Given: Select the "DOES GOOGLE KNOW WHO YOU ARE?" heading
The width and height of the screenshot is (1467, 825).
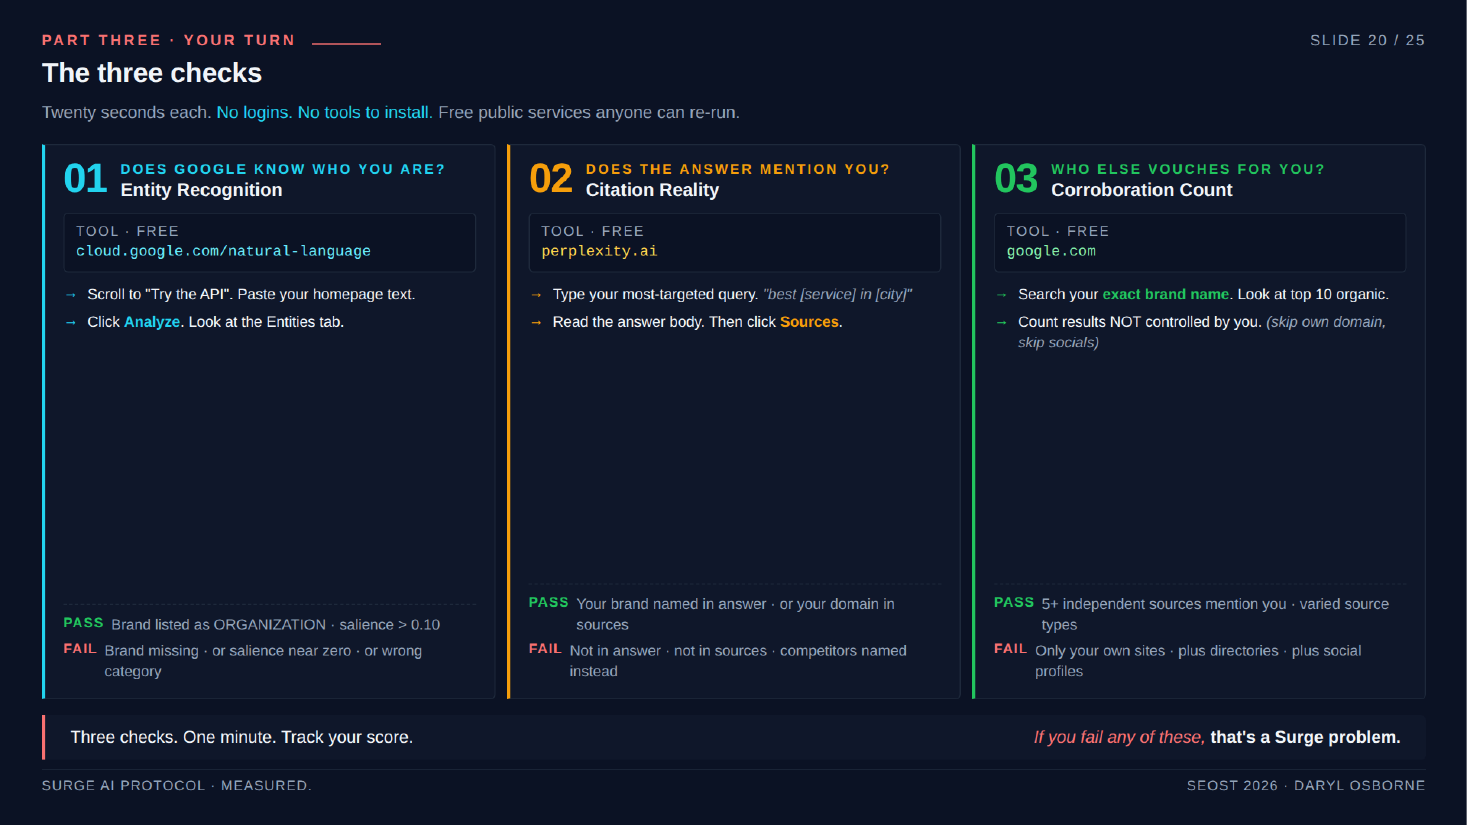Looking at the screenshot, I should click(x=283, y=169).
